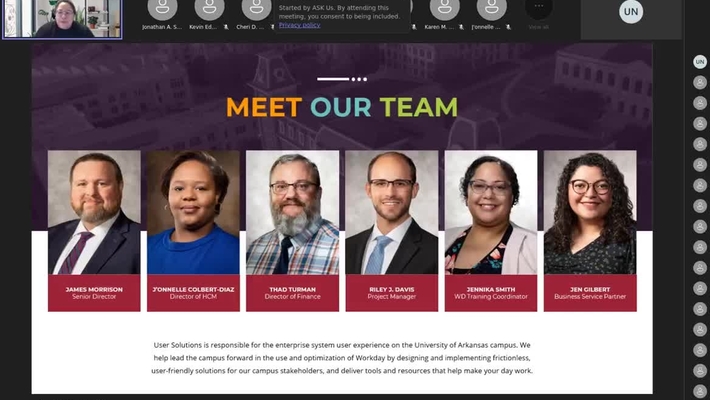
Task: Open the Privacy policy link
Action: 299,25
